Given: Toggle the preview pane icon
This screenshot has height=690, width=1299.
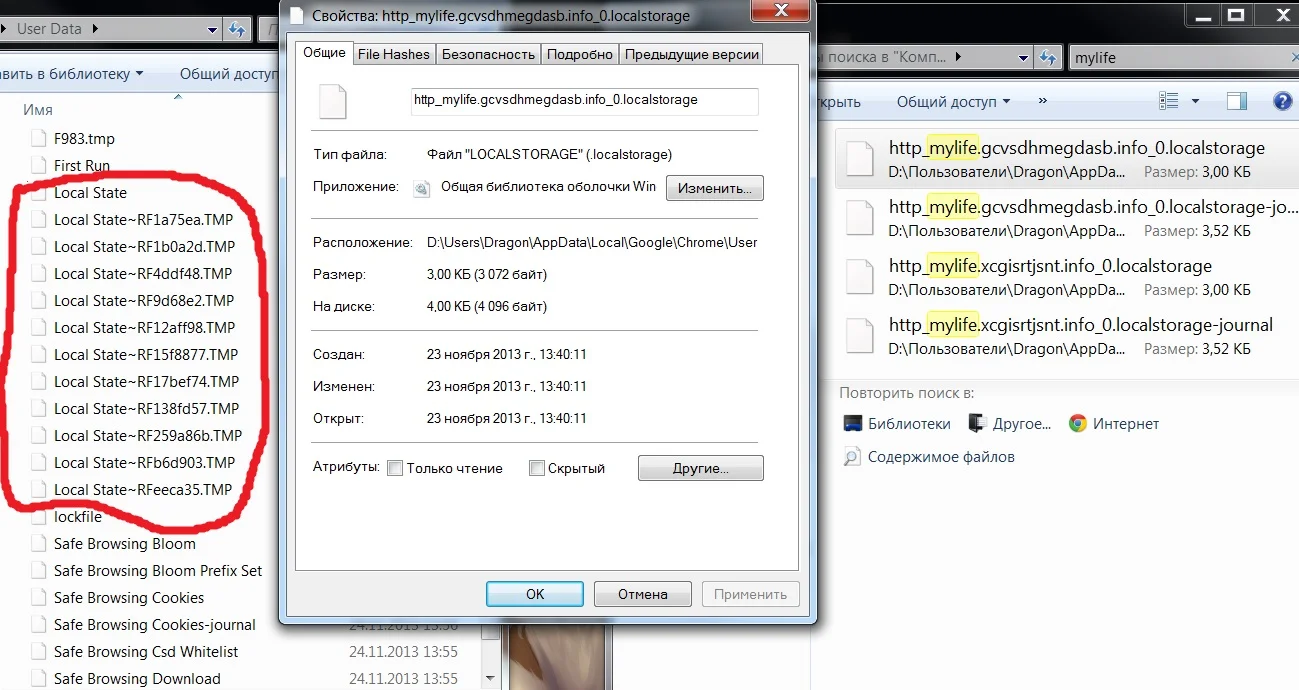Looking at the screenshot, I should coord(1237,101).
